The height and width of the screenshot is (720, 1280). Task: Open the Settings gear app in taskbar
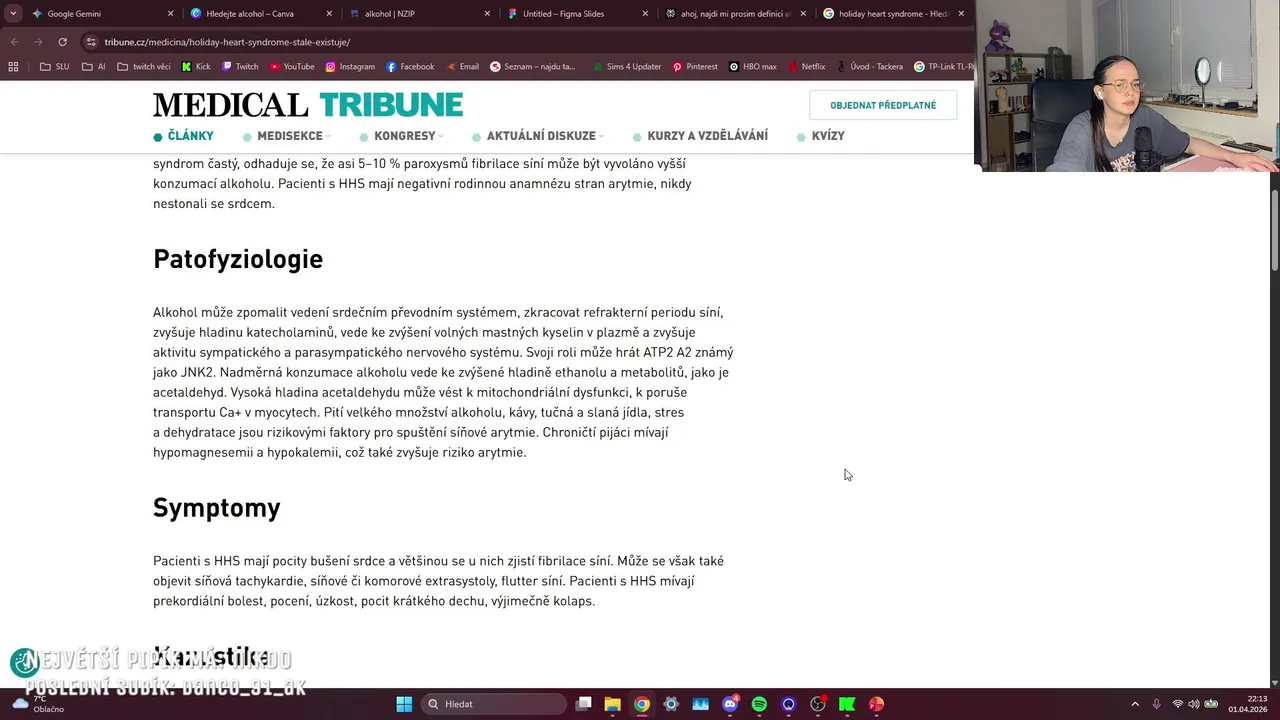pos(671,704)
